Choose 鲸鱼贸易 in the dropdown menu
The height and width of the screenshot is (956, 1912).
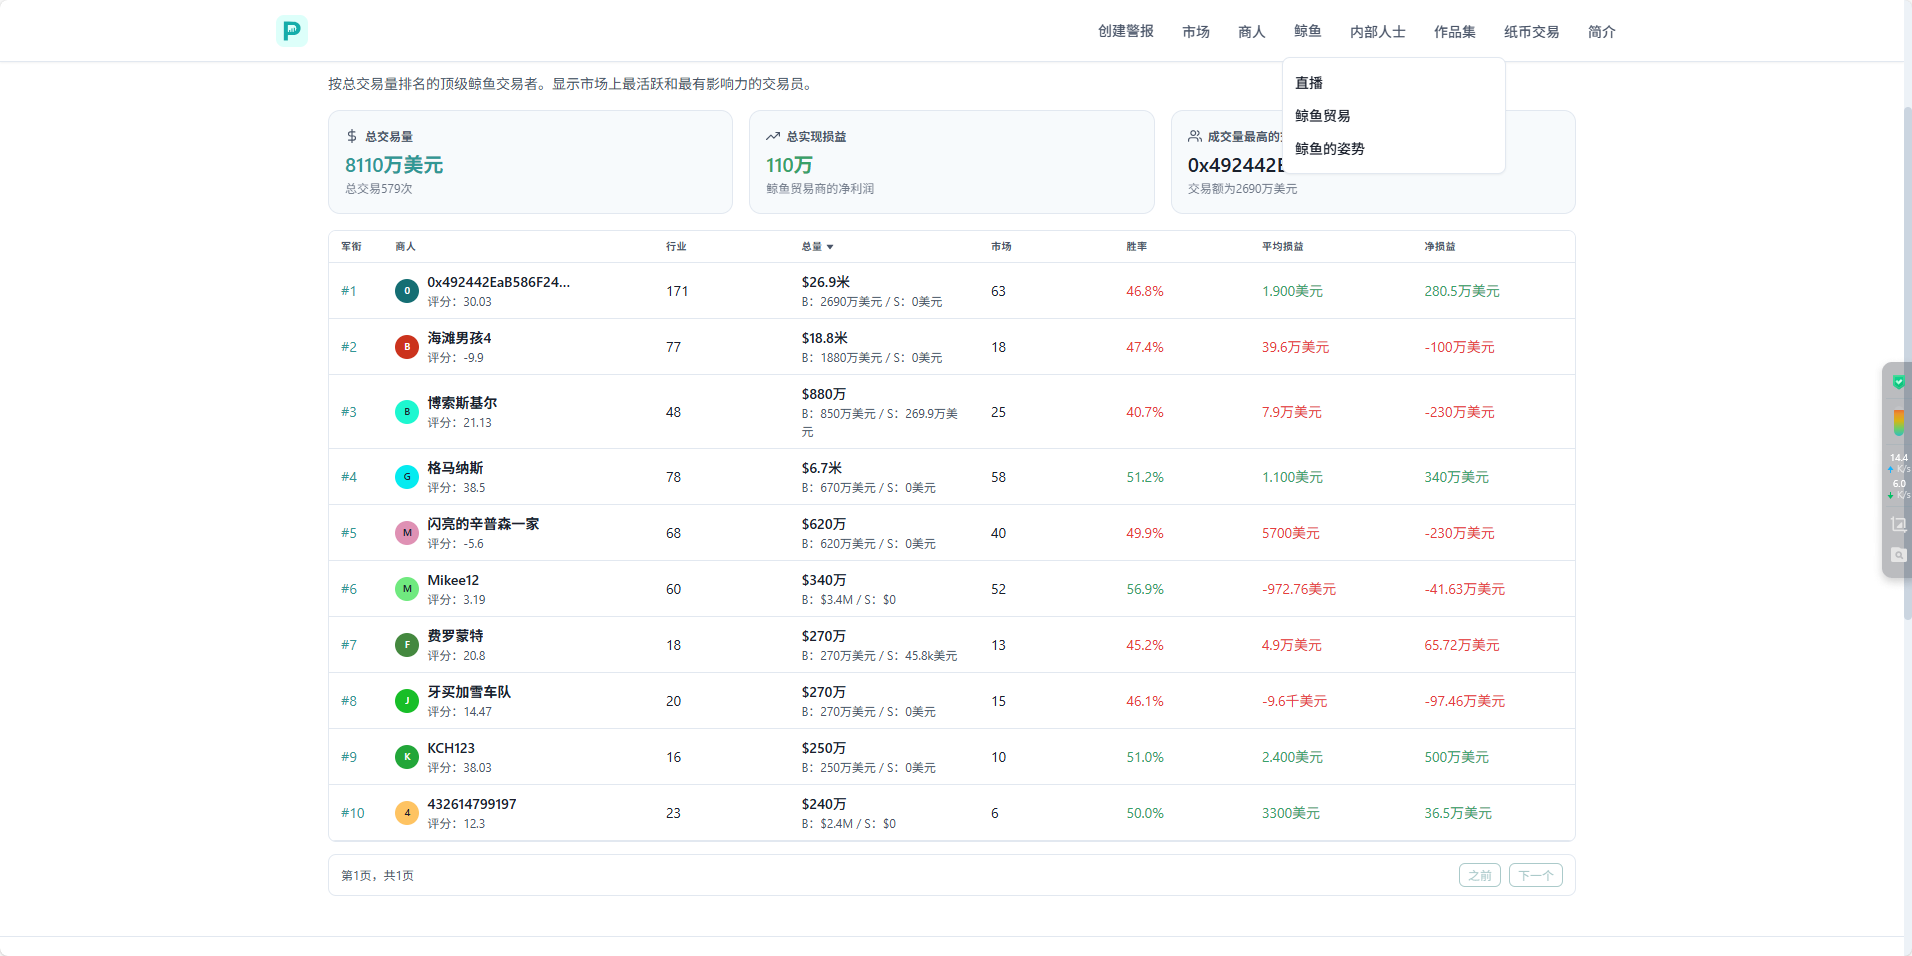tap(1322, 116)
